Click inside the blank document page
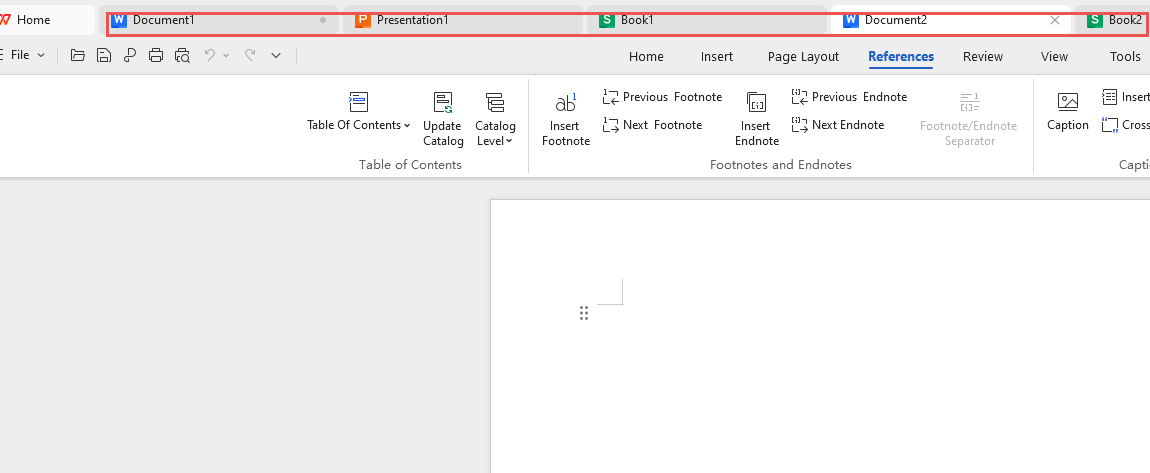The width and height of the screenshot is (1150, 473). click(x=820, y=336)
